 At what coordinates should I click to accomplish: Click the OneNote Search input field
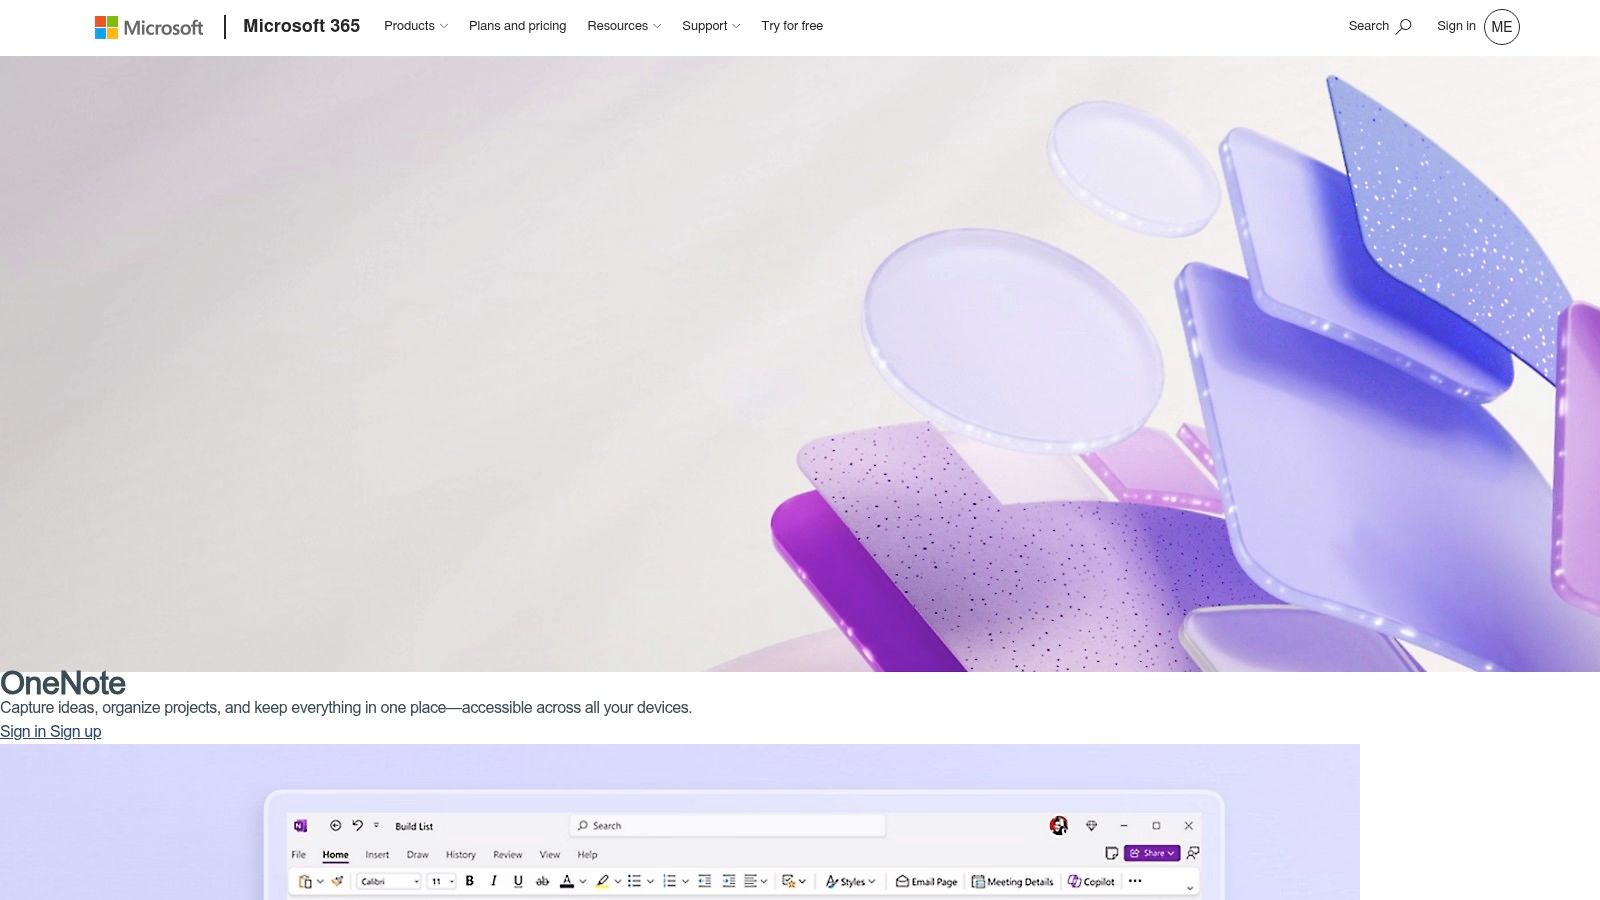pos(728,825)
